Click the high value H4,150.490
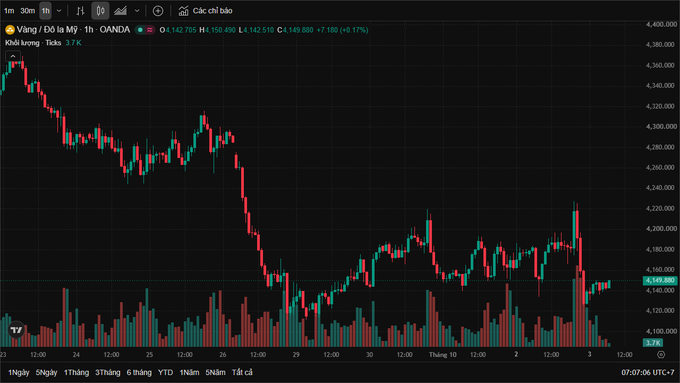The width and height of the screenshot is (680, 383). coord(217,30)
